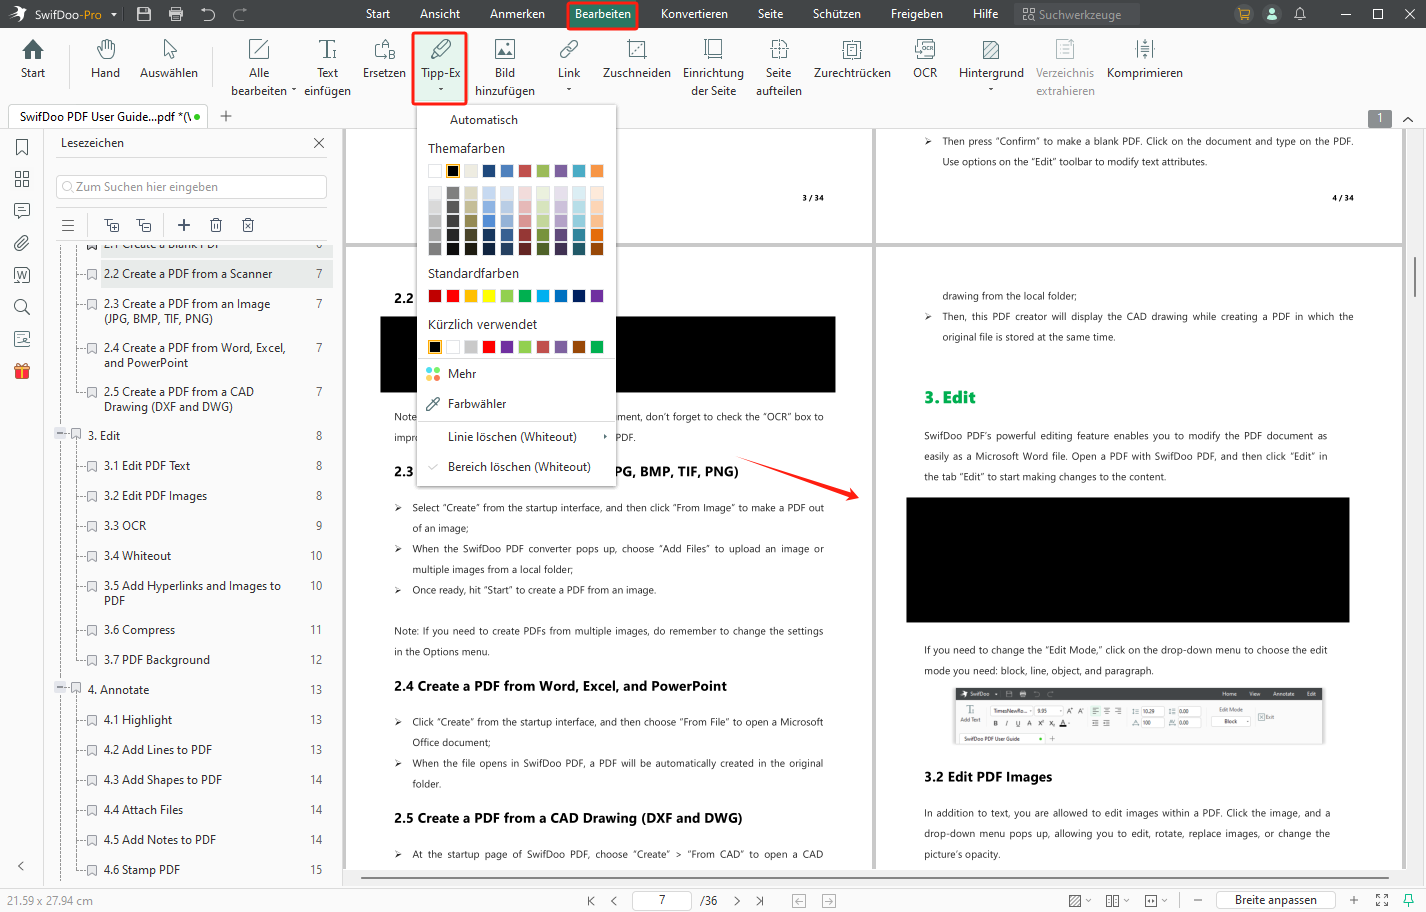The image size is (1426, 912).
Task: Toggle fullscreen mode in status bar
Action: tap(1382, 900)
